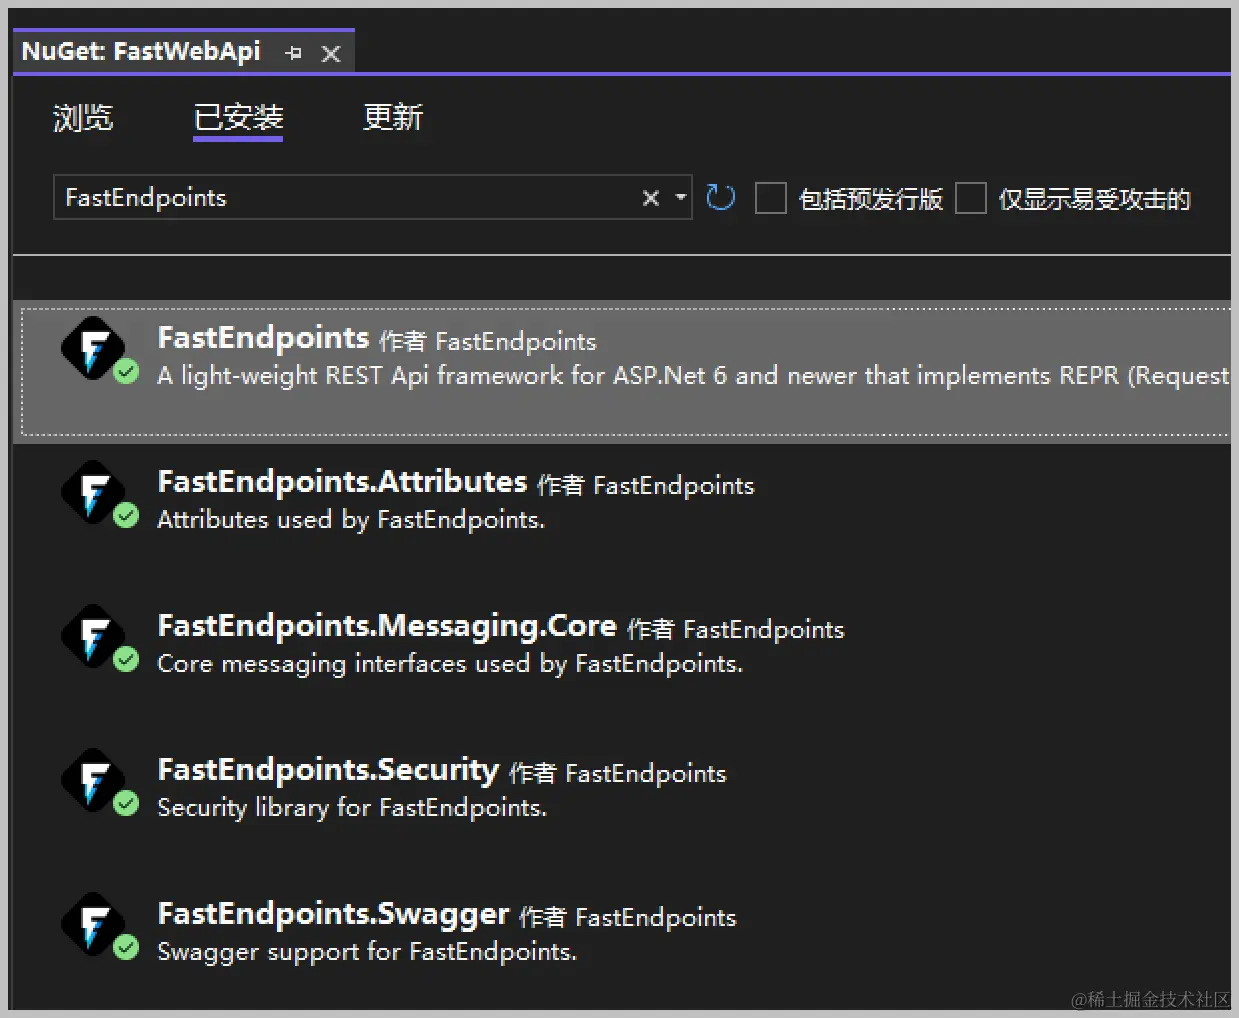Select the FastEndpoints.Security package title

click(x=328, y=770)
